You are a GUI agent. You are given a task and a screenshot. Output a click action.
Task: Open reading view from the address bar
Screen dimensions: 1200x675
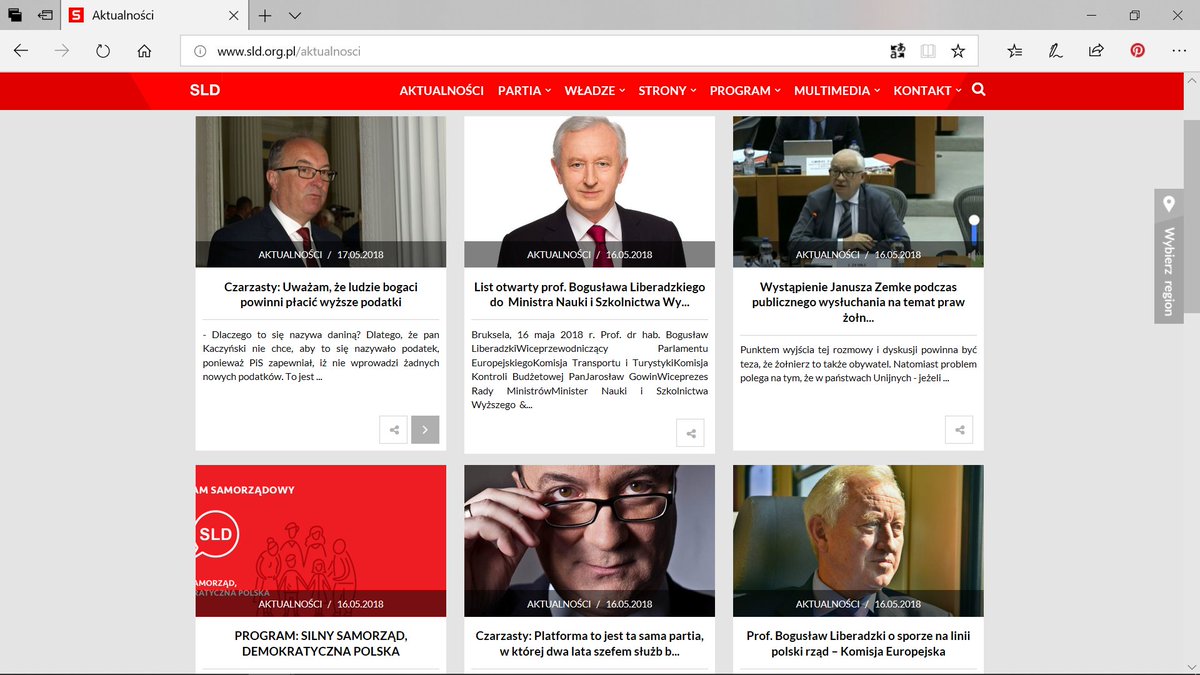click(x=928, y=49)
